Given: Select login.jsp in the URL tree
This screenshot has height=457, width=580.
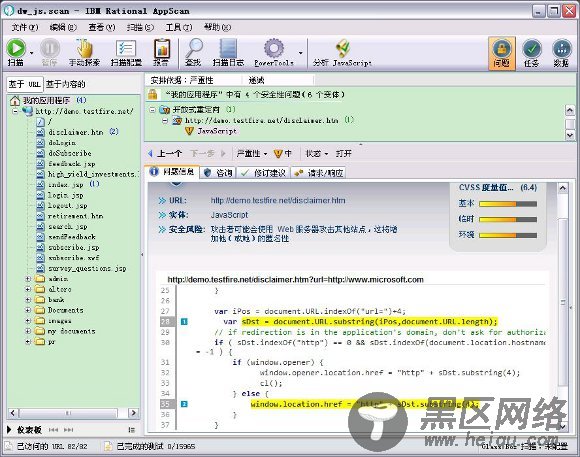Looking at the screenshot, I should (x=66, y=195).
